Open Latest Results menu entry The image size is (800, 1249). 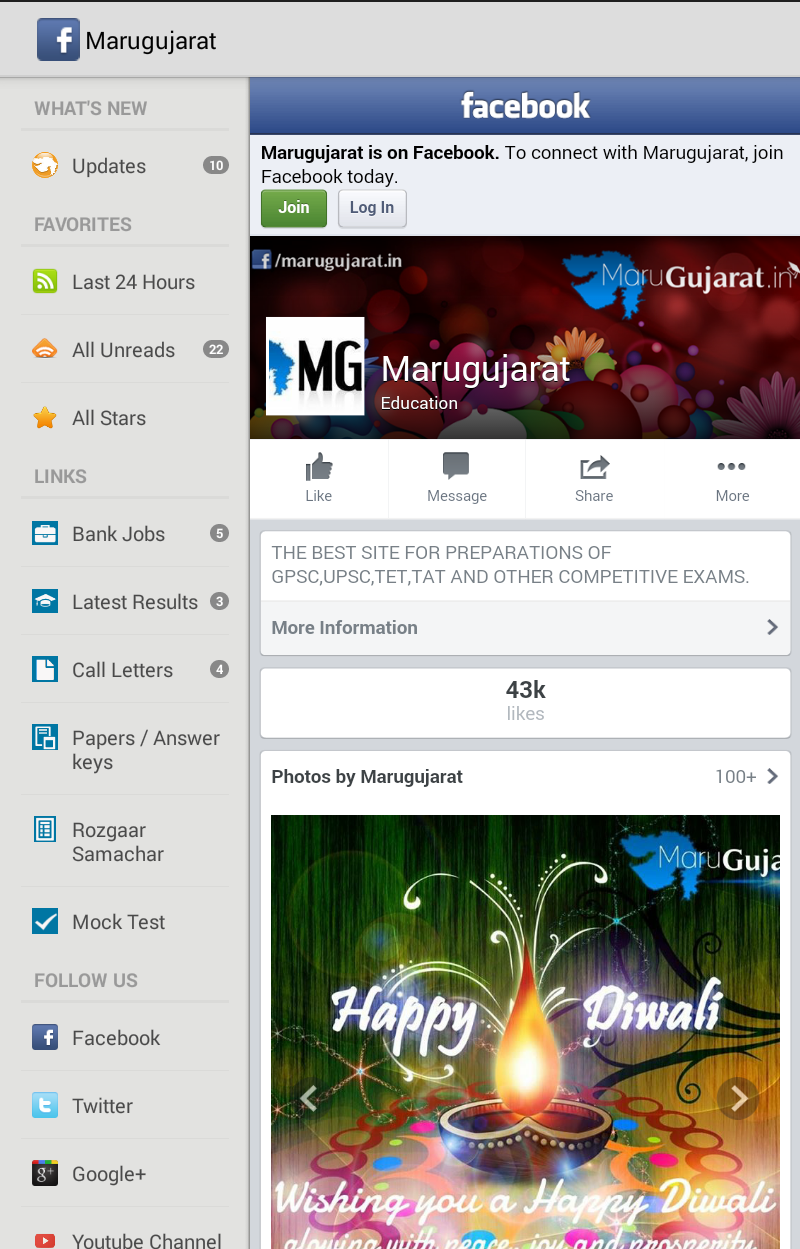click(x=125, y=602)
